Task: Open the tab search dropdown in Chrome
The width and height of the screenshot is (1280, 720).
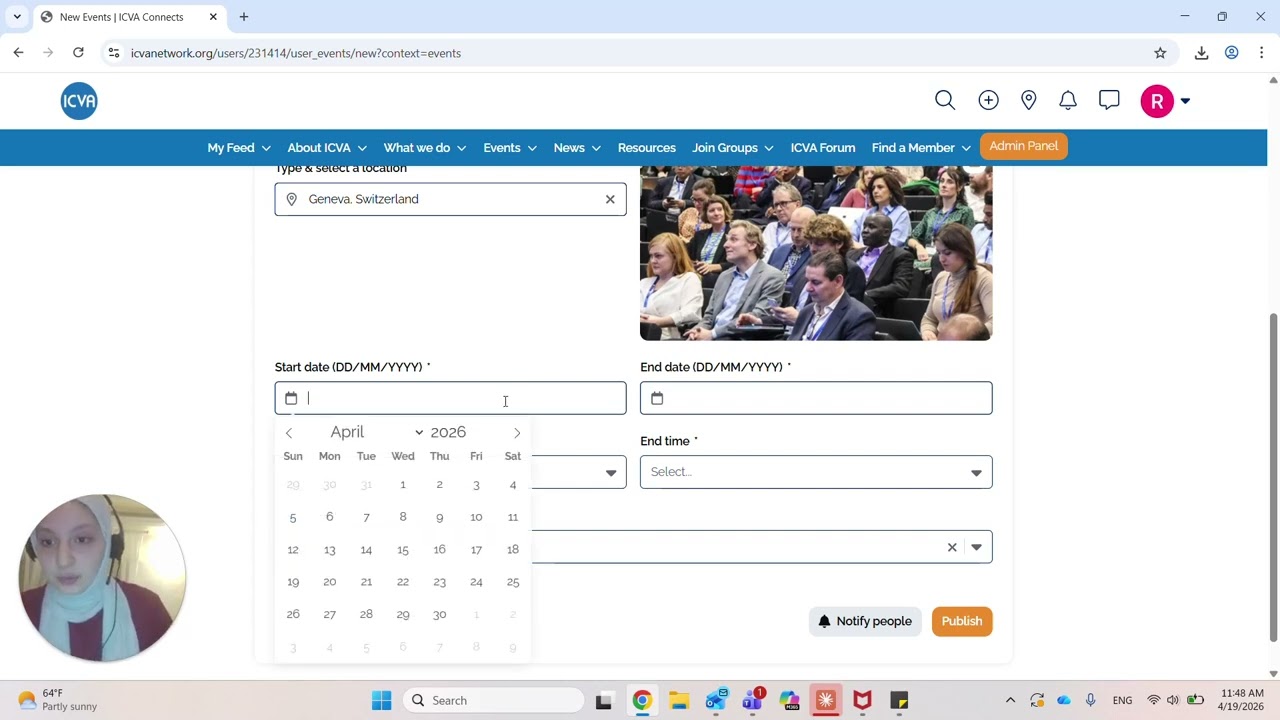Action: (17, 17)
